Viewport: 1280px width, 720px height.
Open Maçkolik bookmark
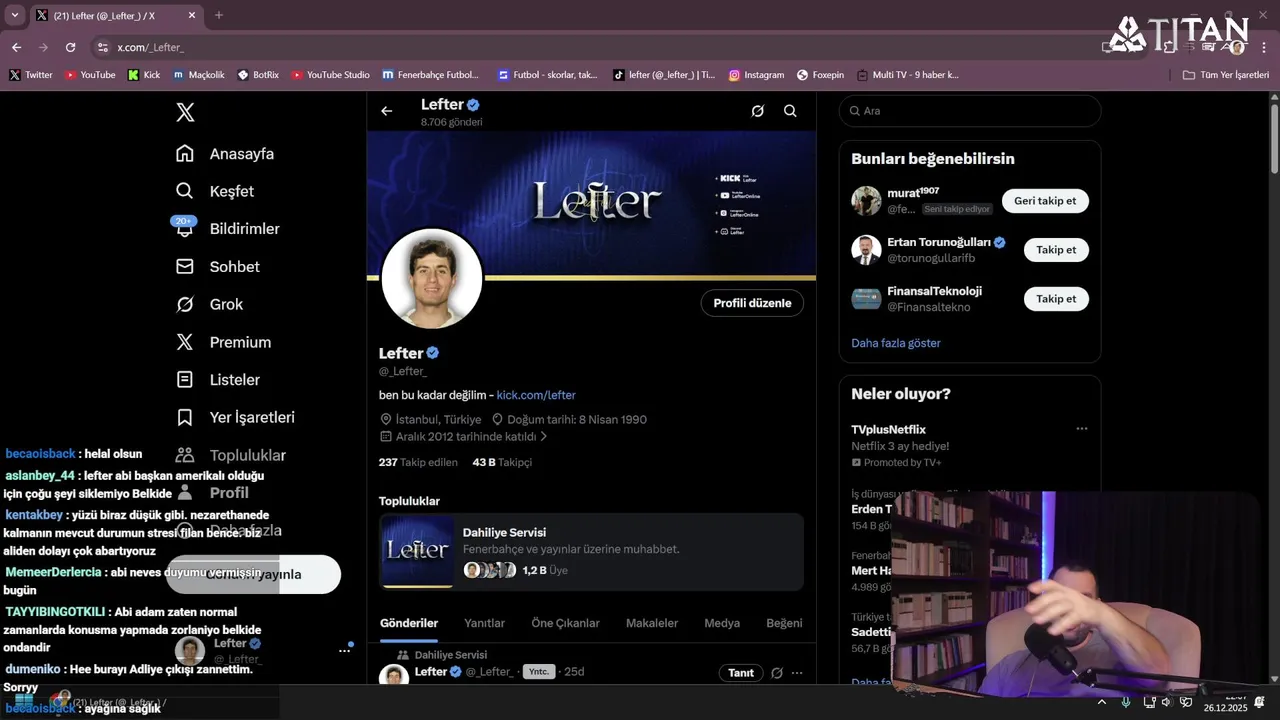click(199, 75)
